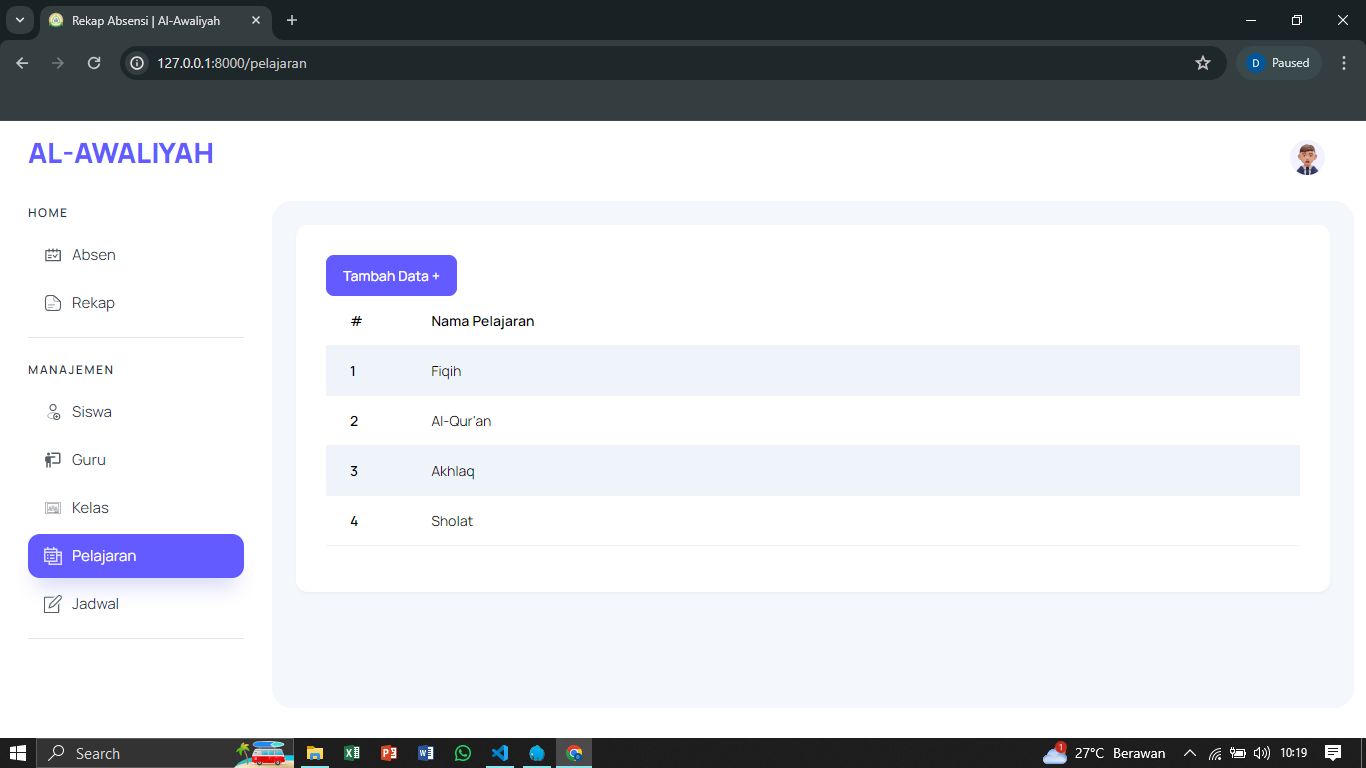Click the Guru teacher icon
Image resolution: width=1366 pixels, height=768 pixels.
pos(53,460)
